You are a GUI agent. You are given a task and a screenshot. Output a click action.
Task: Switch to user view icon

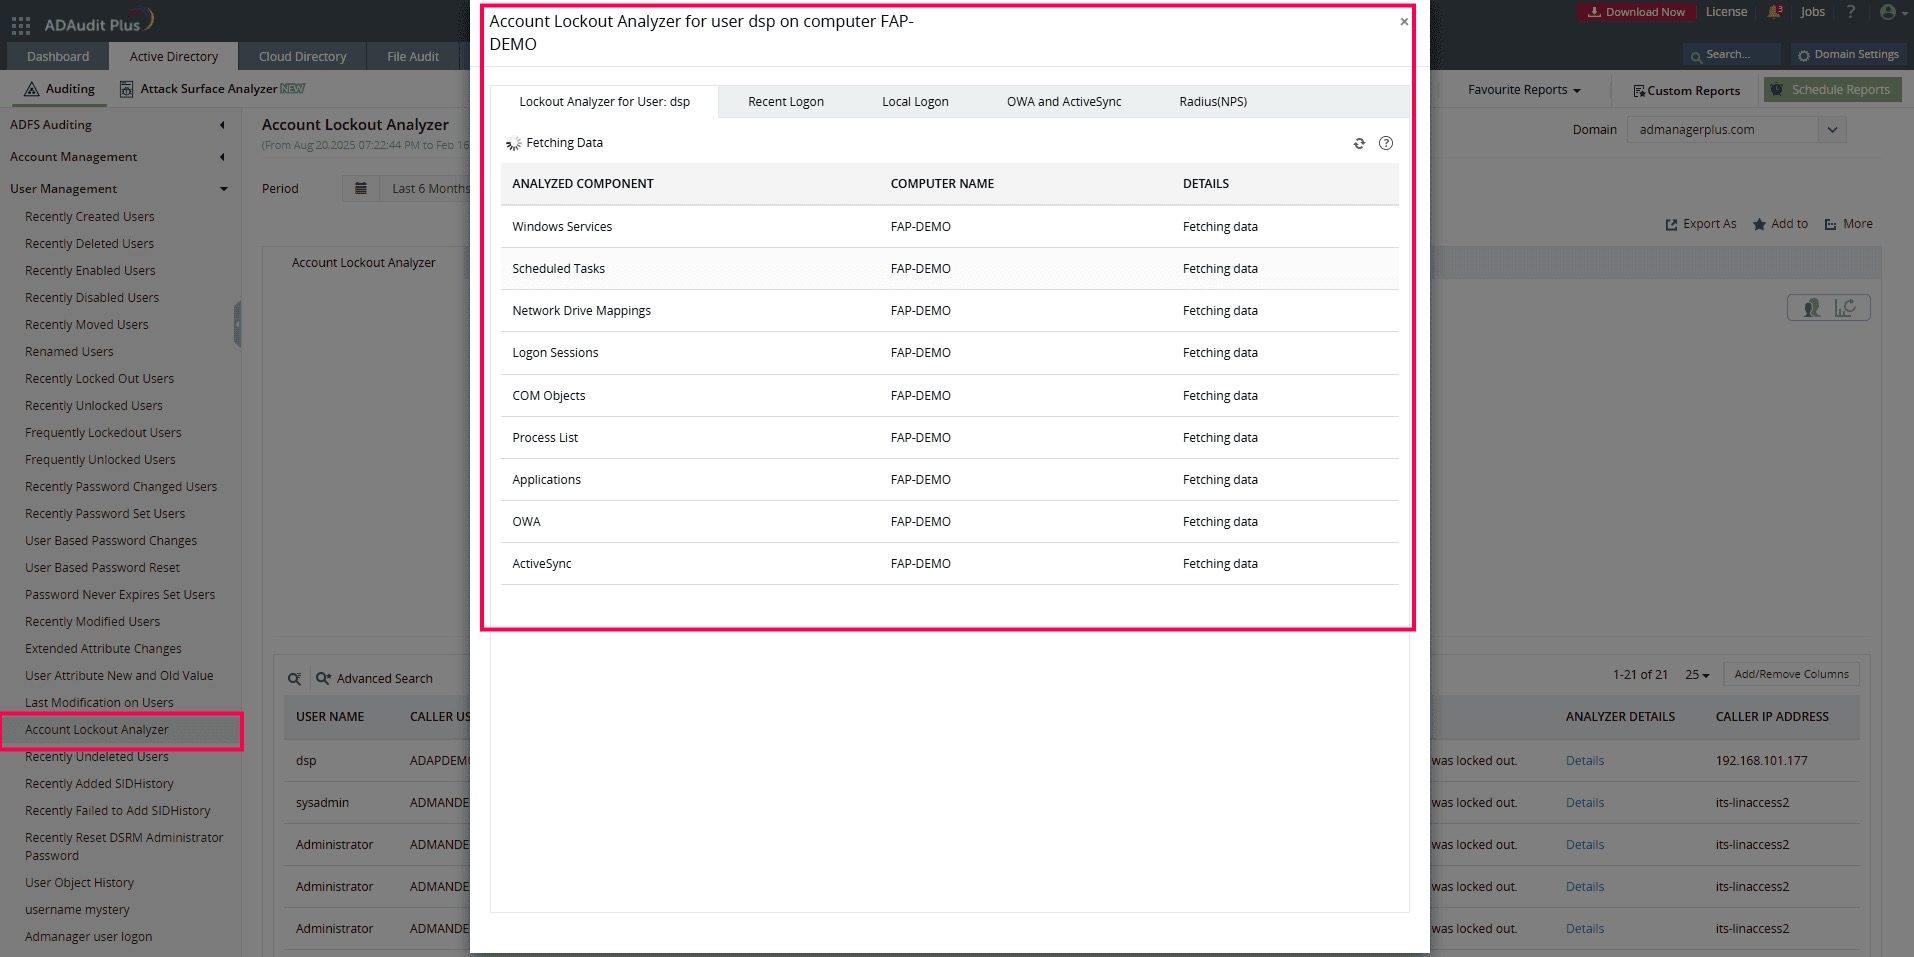point(1811,308)
